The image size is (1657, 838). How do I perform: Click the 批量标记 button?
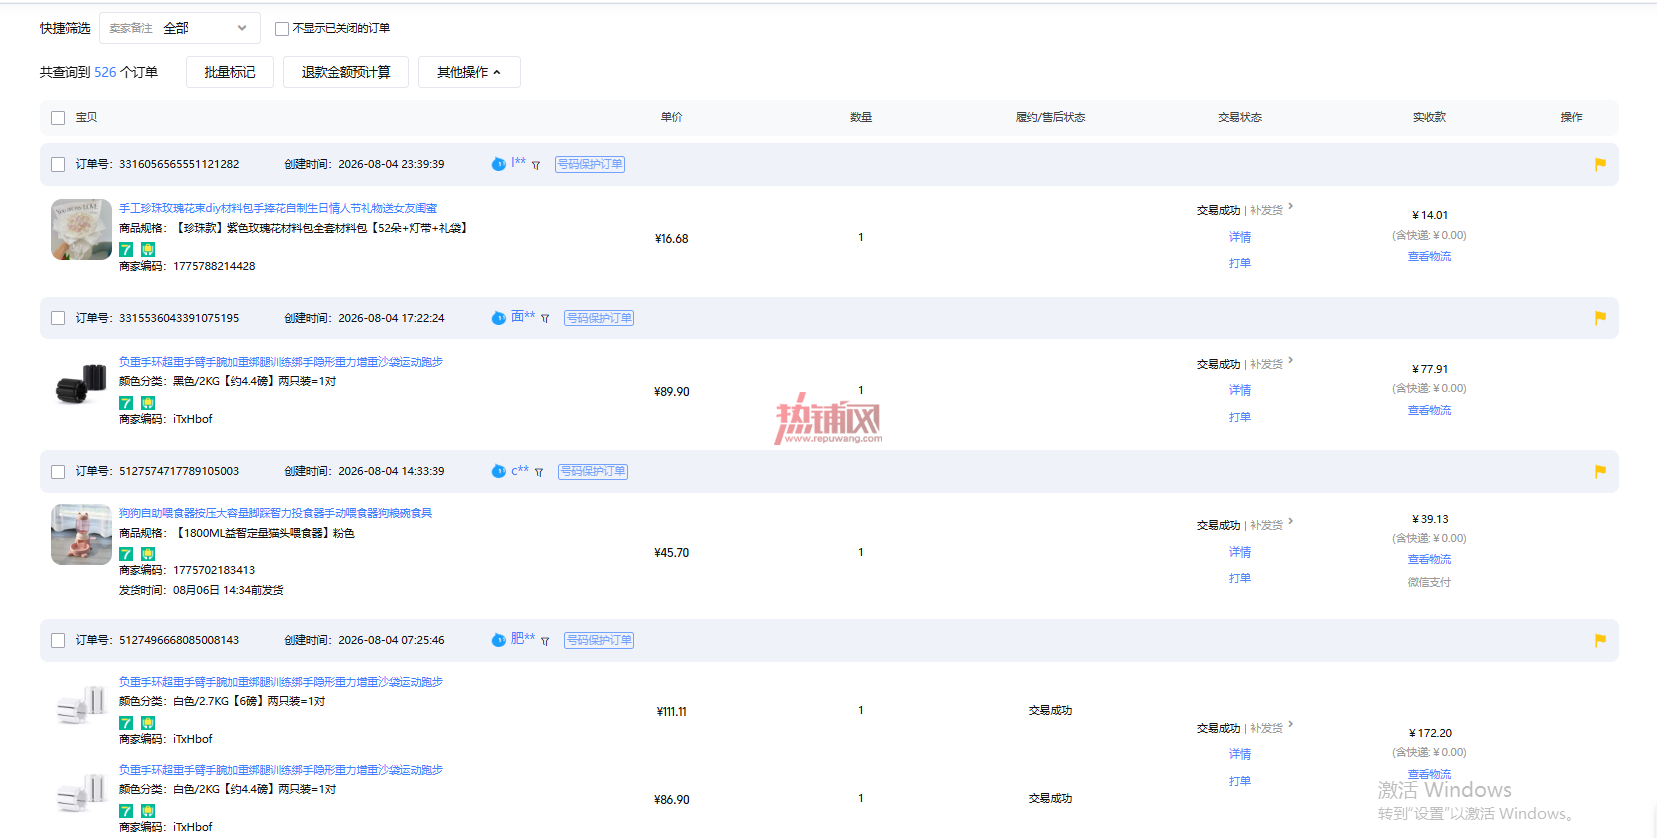click(x=230, y=72)
